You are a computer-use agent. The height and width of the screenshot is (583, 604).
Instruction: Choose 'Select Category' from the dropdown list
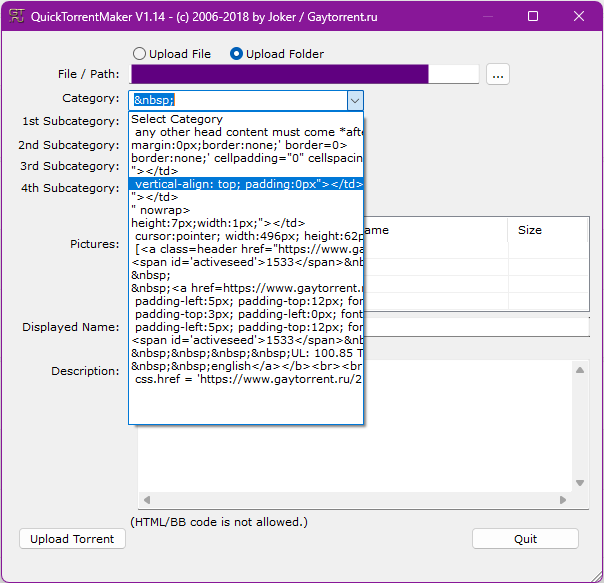tap(177, 119)
